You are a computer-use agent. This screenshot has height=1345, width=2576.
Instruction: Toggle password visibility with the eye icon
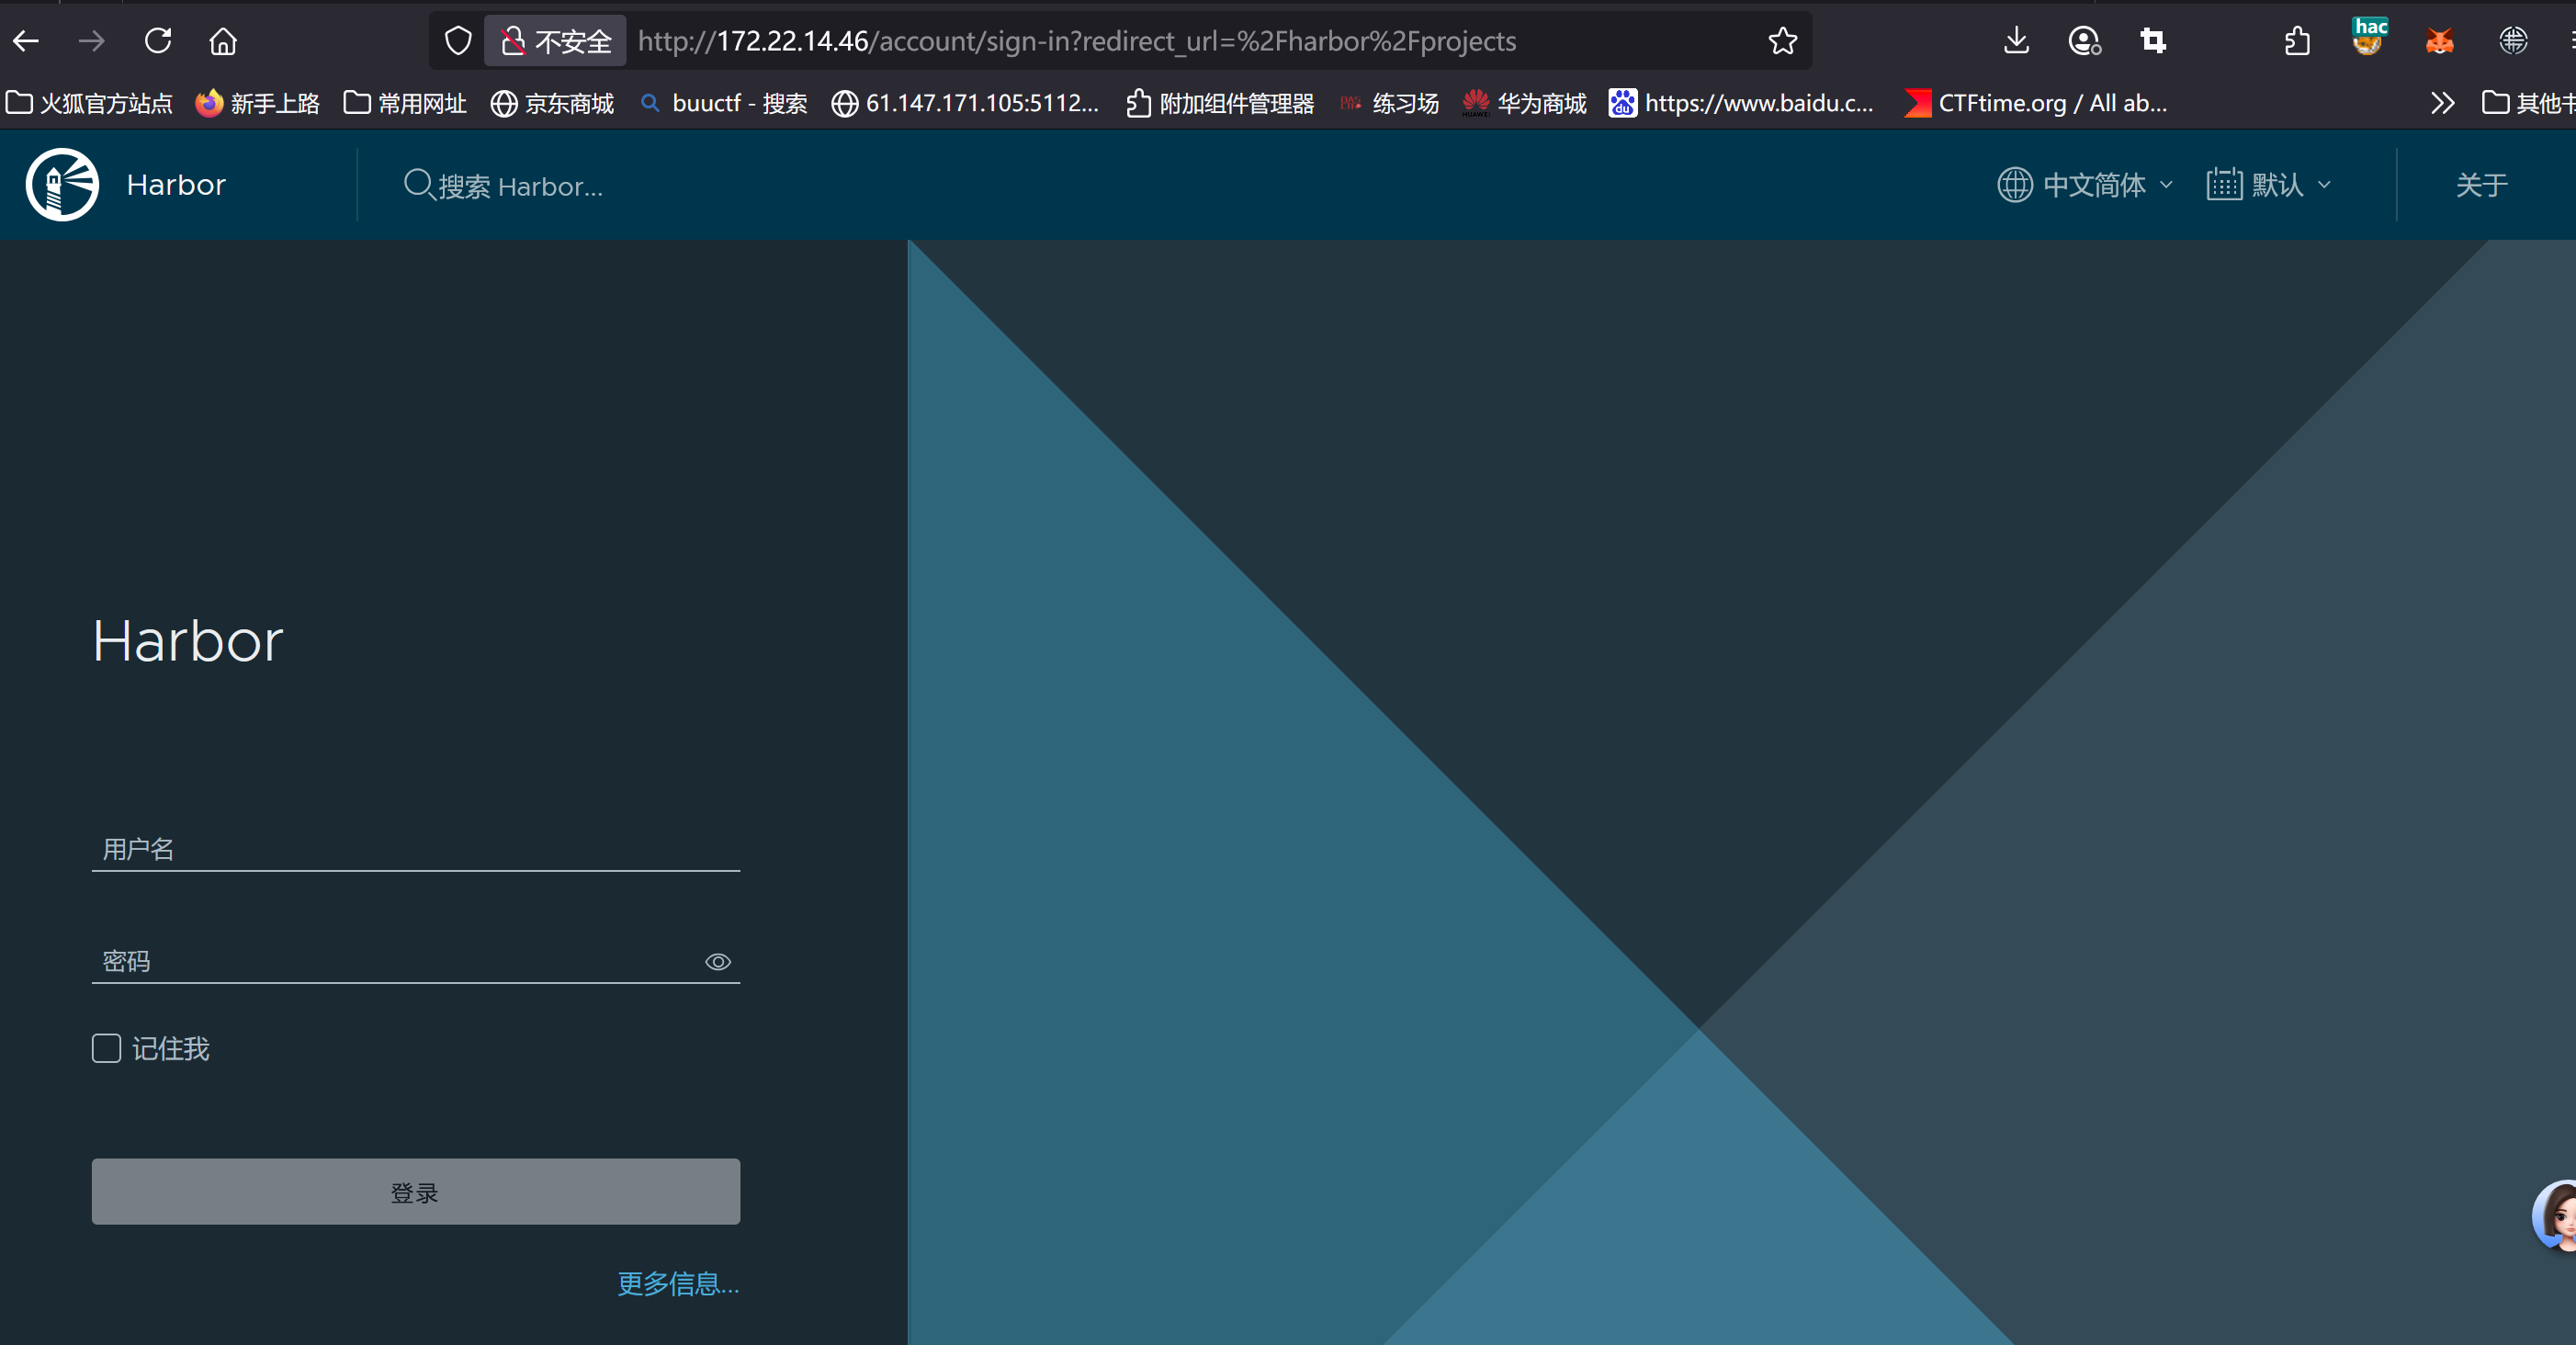[718, 962]
